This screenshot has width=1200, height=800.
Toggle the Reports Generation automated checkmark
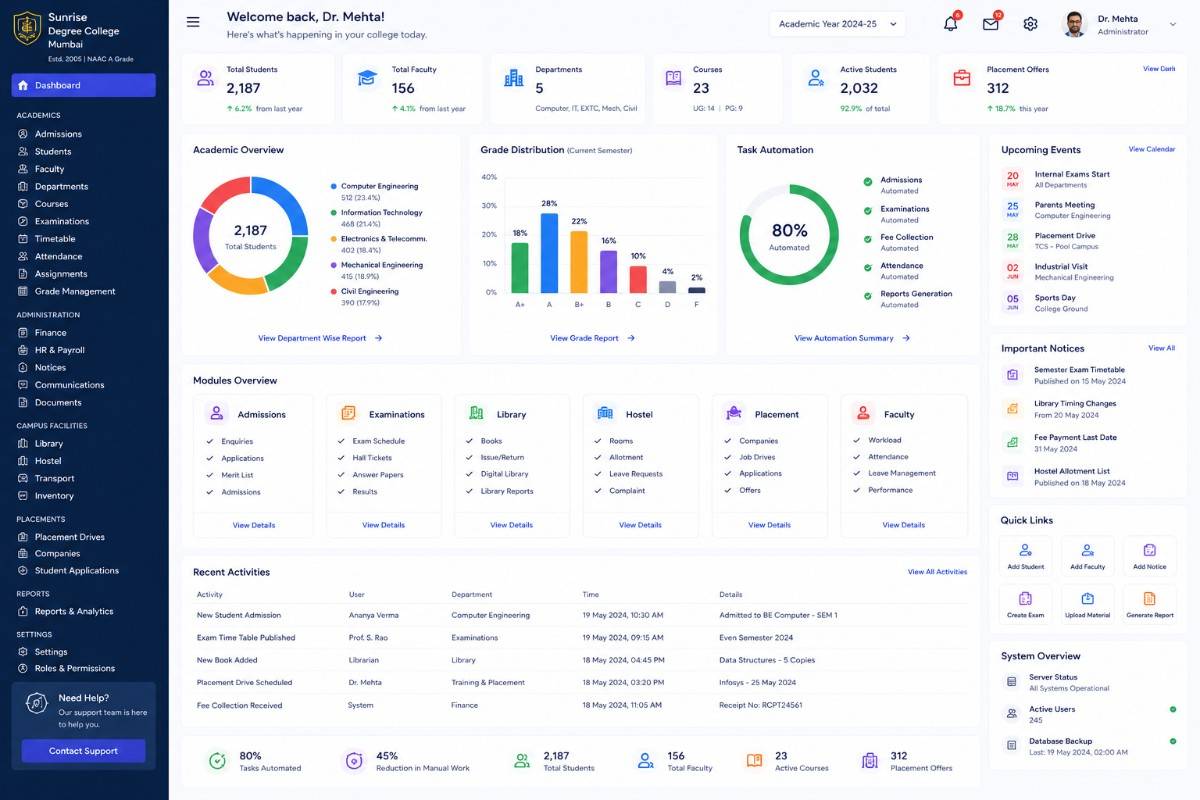pyautogui.click(x=867, y=296)
